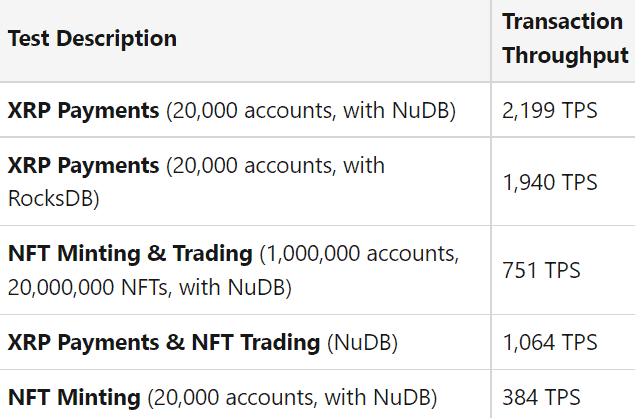Select the NFT Minting & Trading row description
The image size is (635, 418).
click(x=233, y=271)
